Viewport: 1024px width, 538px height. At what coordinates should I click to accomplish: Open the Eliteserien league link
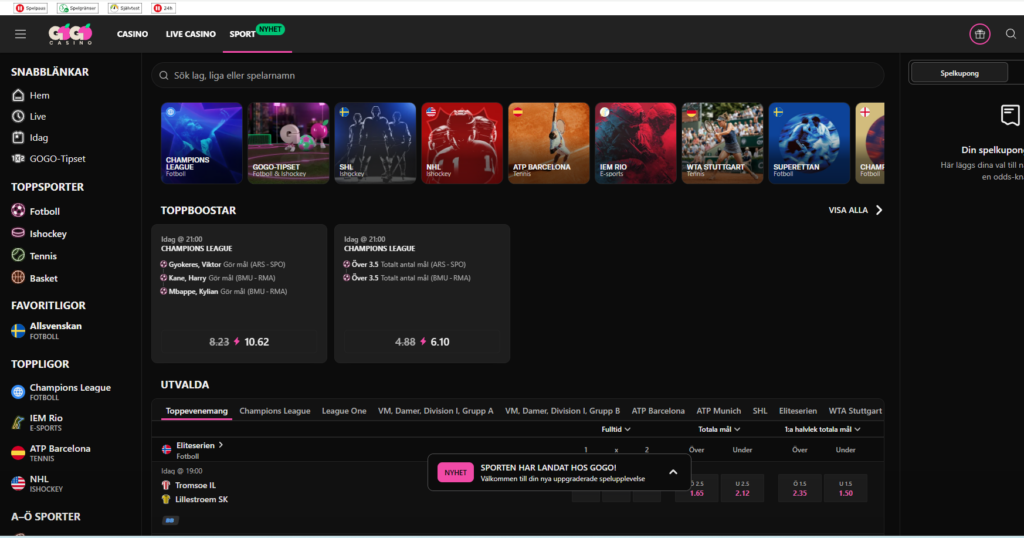(199, 445)
